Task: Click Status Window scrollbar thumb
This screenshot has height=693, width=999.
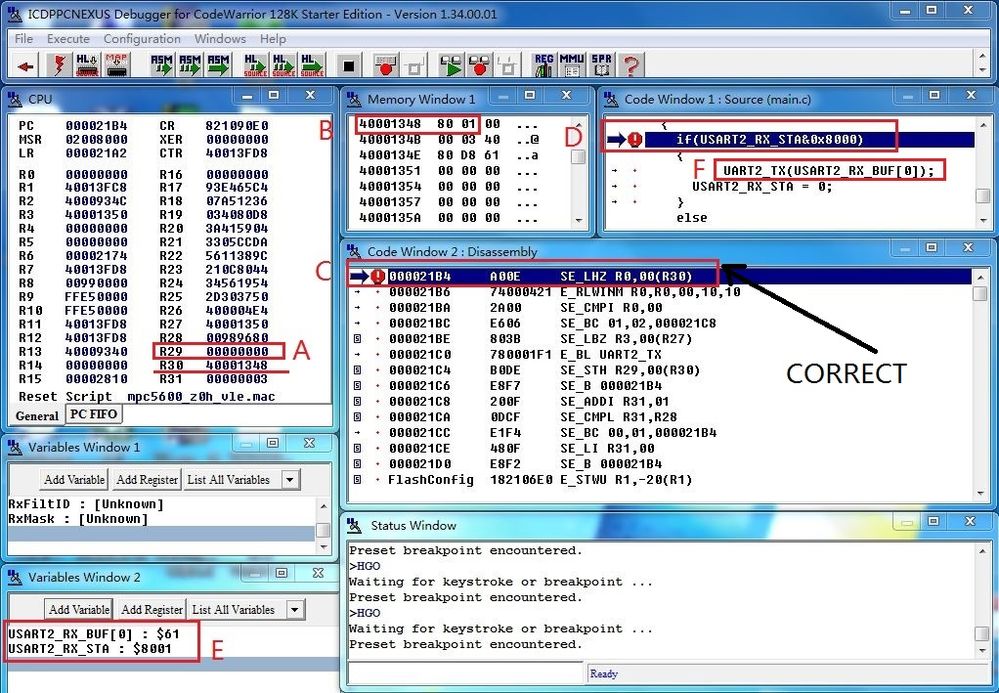Action: point(982,634)
